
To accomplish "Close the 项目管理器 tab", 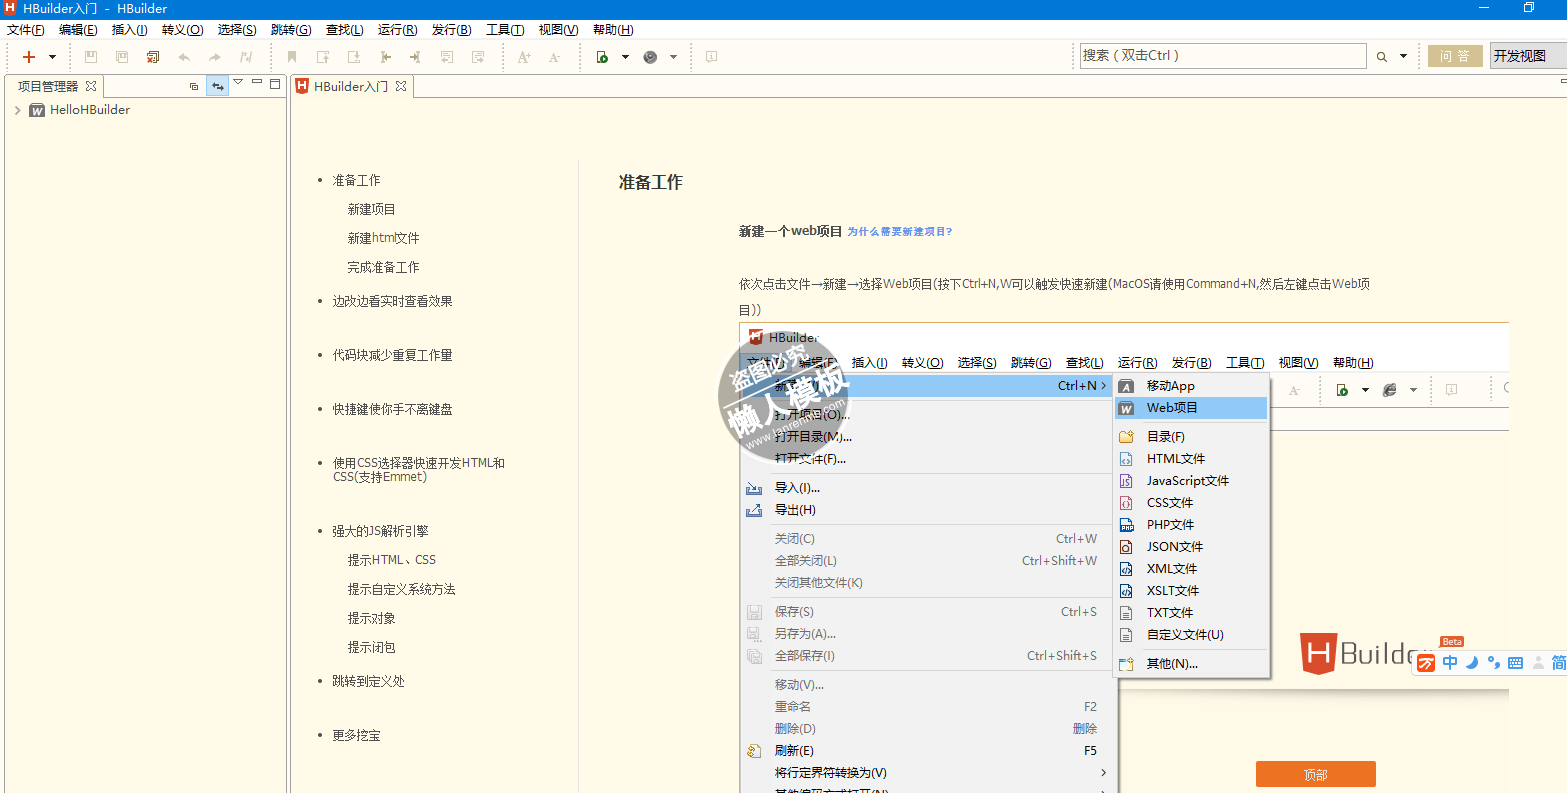I will click(x=91, y=86).
